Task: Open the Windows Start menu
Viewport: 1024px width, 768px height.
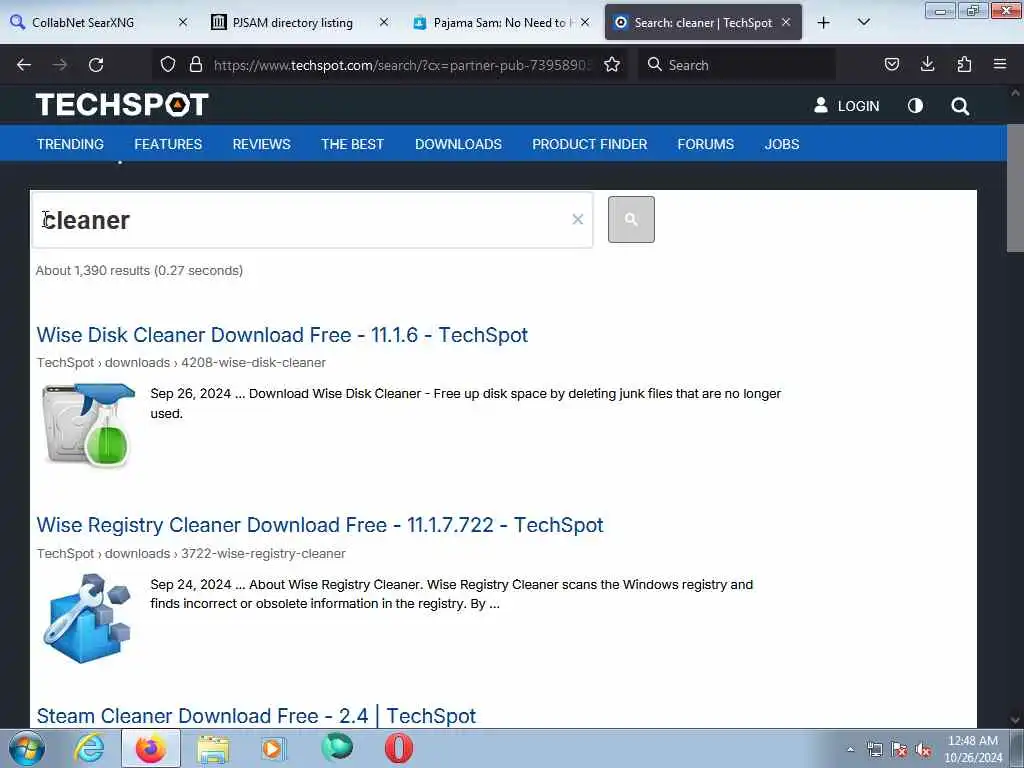Action: 26,749
